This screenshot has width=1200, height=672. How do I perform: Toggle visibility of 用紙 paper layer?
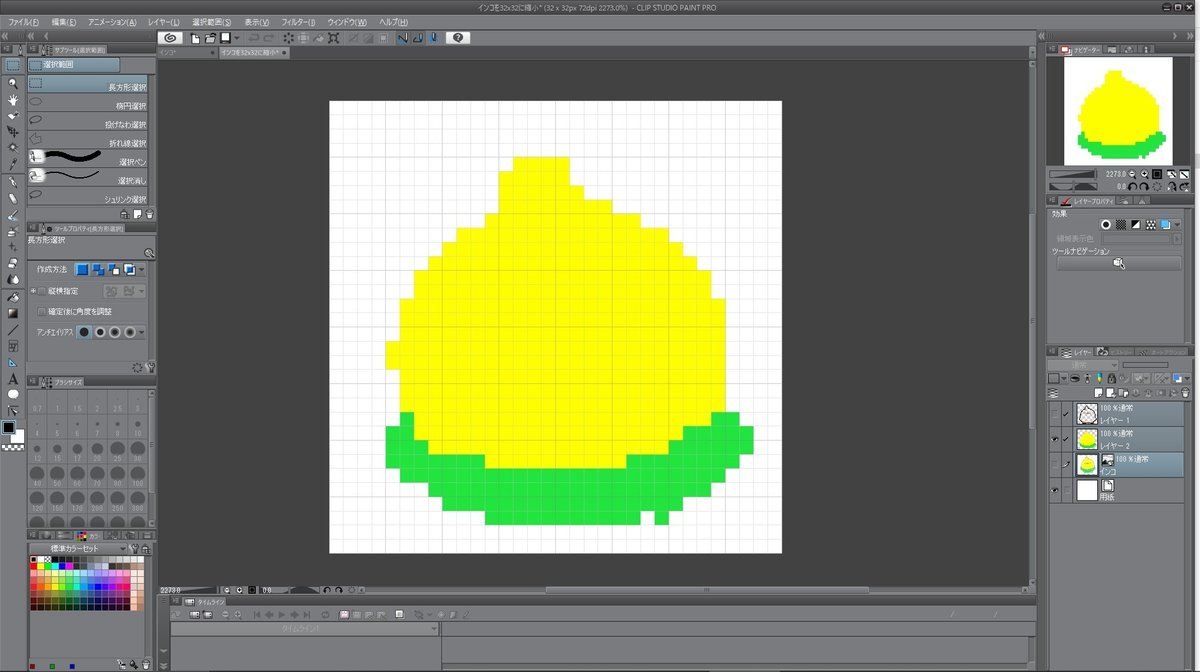pos(1055,490)
